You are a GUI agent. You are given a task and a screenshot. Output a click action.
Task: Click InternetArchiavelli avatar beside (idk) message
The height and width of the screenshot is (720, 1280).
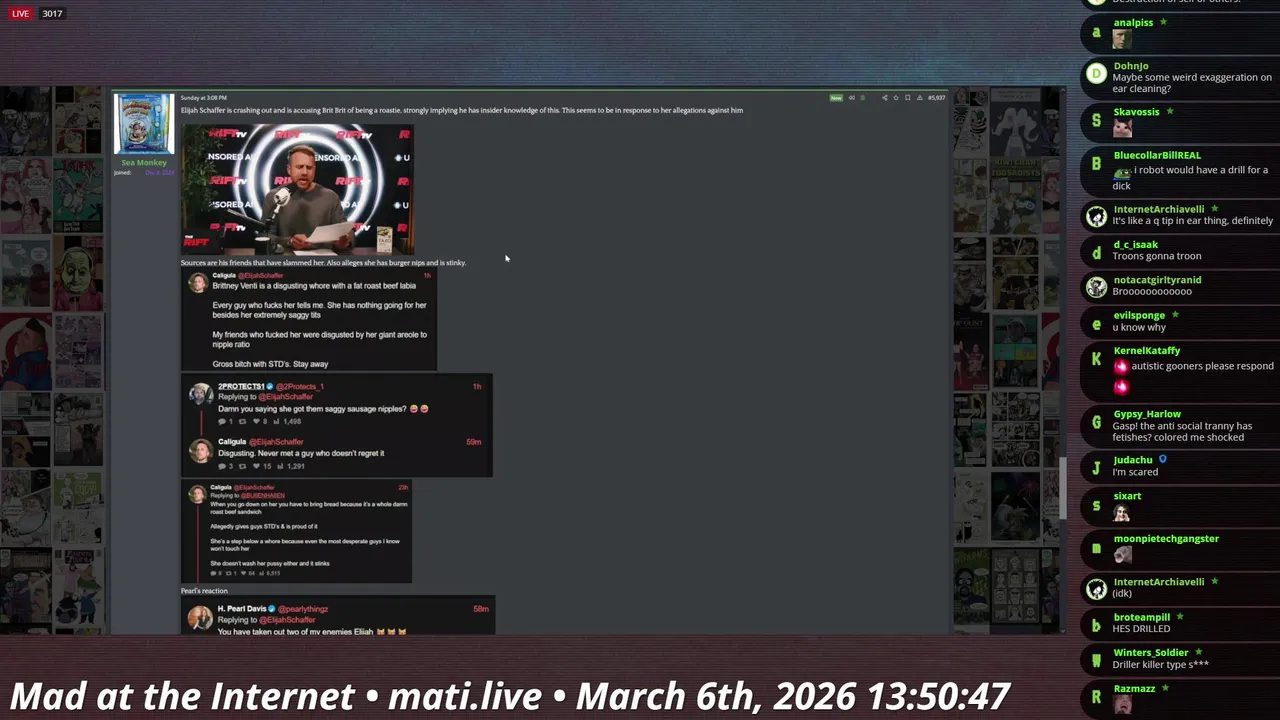pos(1096,588)
